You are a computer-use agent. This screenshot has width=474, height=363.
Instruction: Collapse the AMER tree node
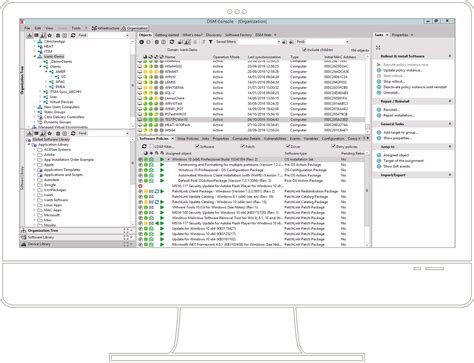coord(46,72)
